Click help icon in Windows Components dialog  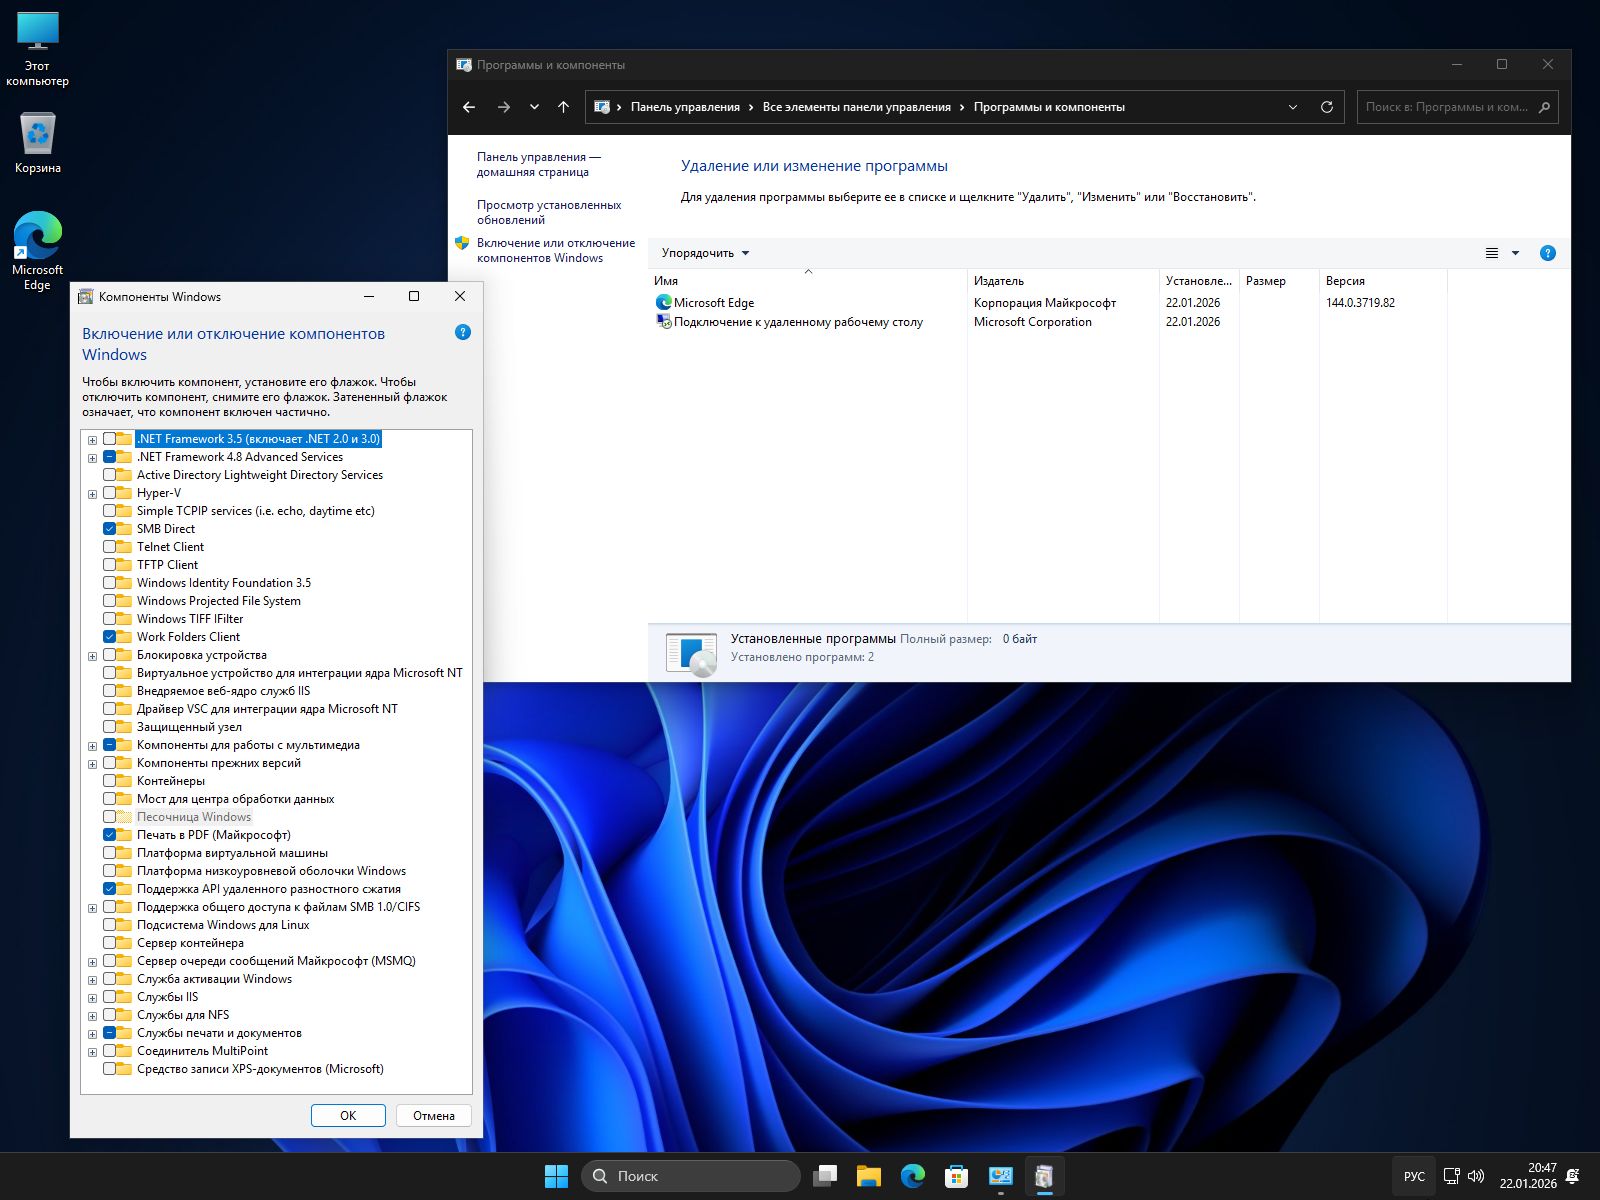pyautogui.click(x=462, y=332)
